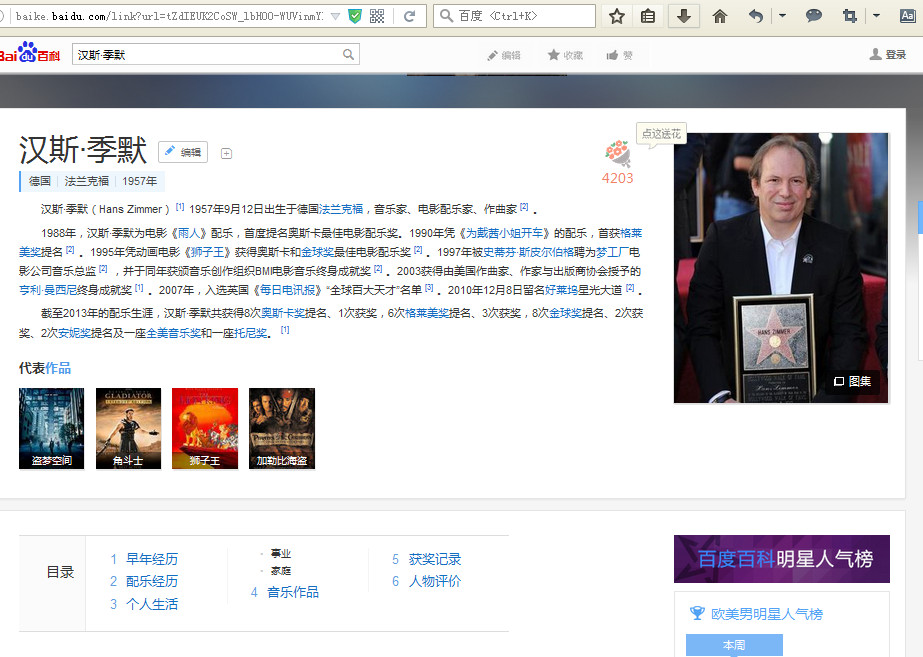Bookmark this page with star icon

616,16
